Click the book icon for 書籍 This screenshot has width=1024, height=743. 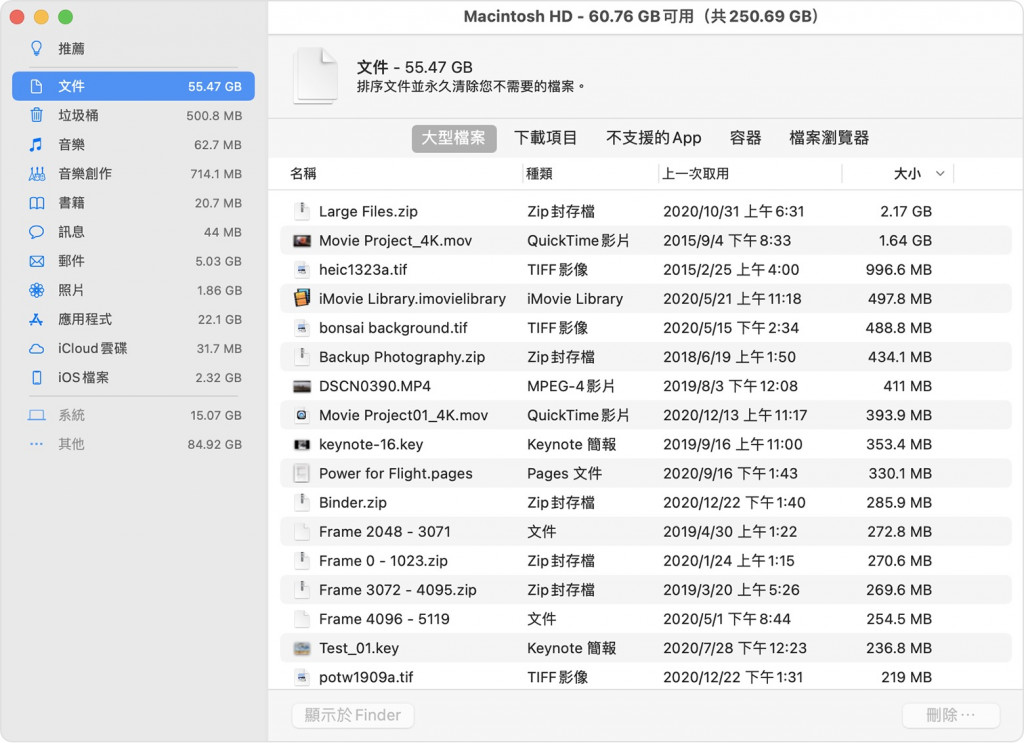pyautogui.click(x=37, y=203)
